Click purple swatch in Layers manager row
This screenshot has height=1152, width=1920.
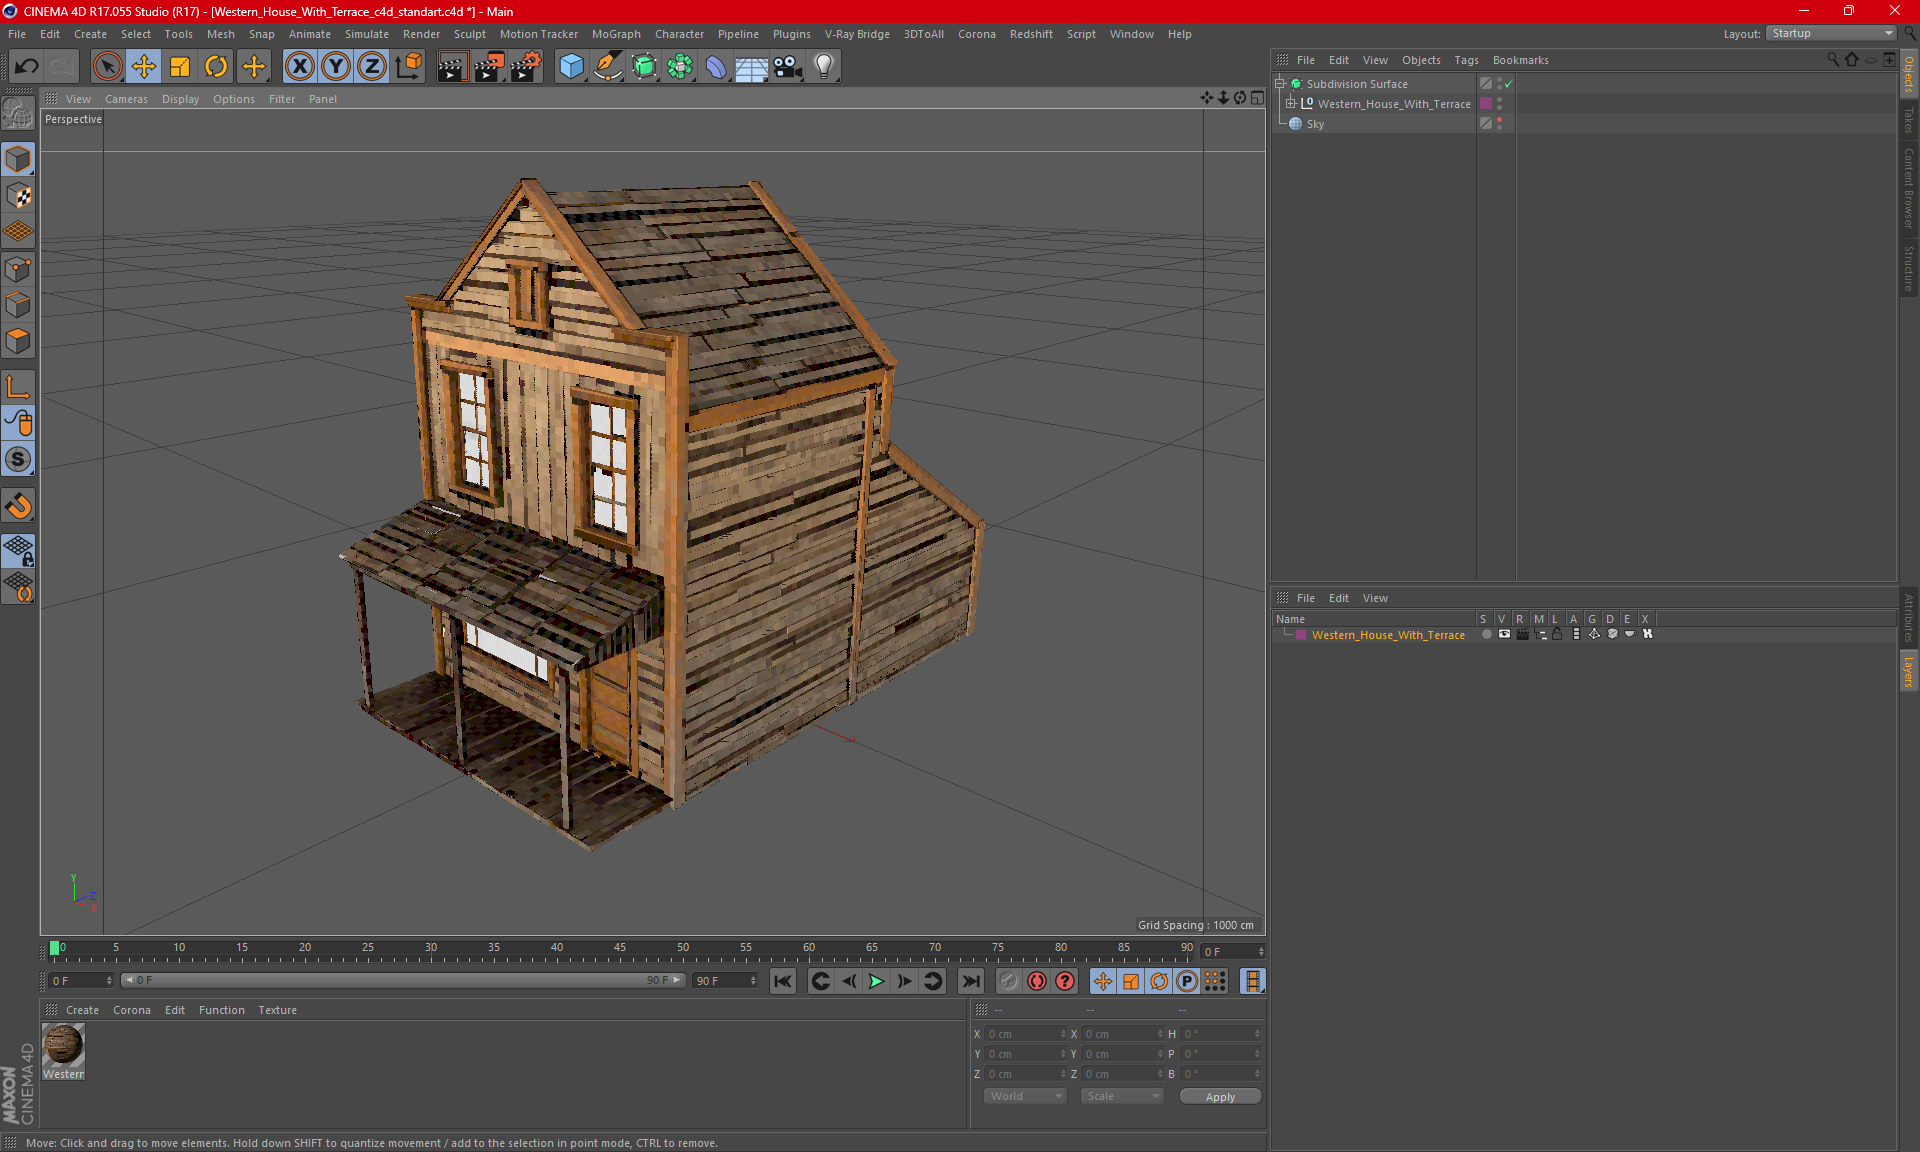click(1301, 634)
